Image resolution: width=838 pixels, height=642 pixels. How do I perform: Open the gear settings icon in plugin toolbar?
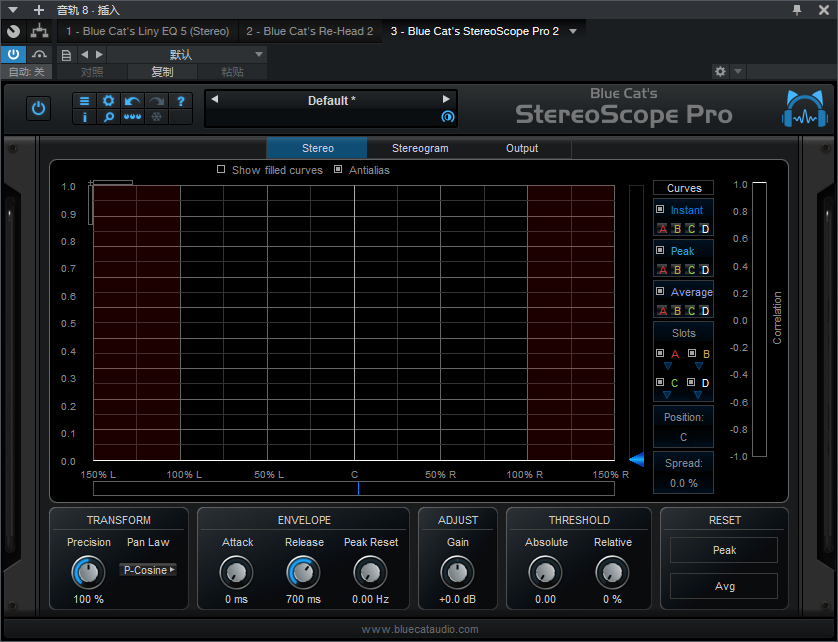108,101
